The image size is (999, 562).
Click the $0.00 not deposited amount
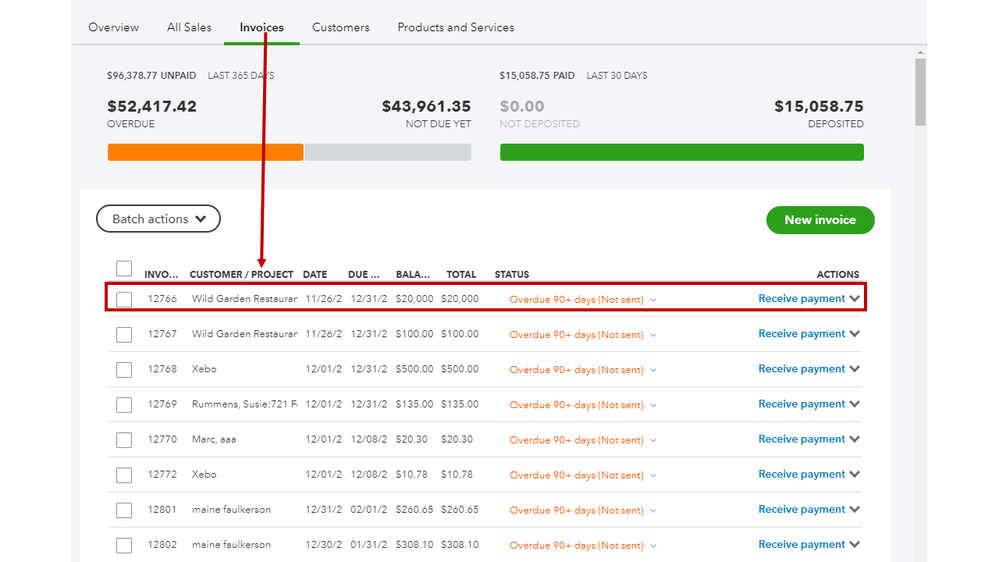pyautogui.click(x=522, y=106)
